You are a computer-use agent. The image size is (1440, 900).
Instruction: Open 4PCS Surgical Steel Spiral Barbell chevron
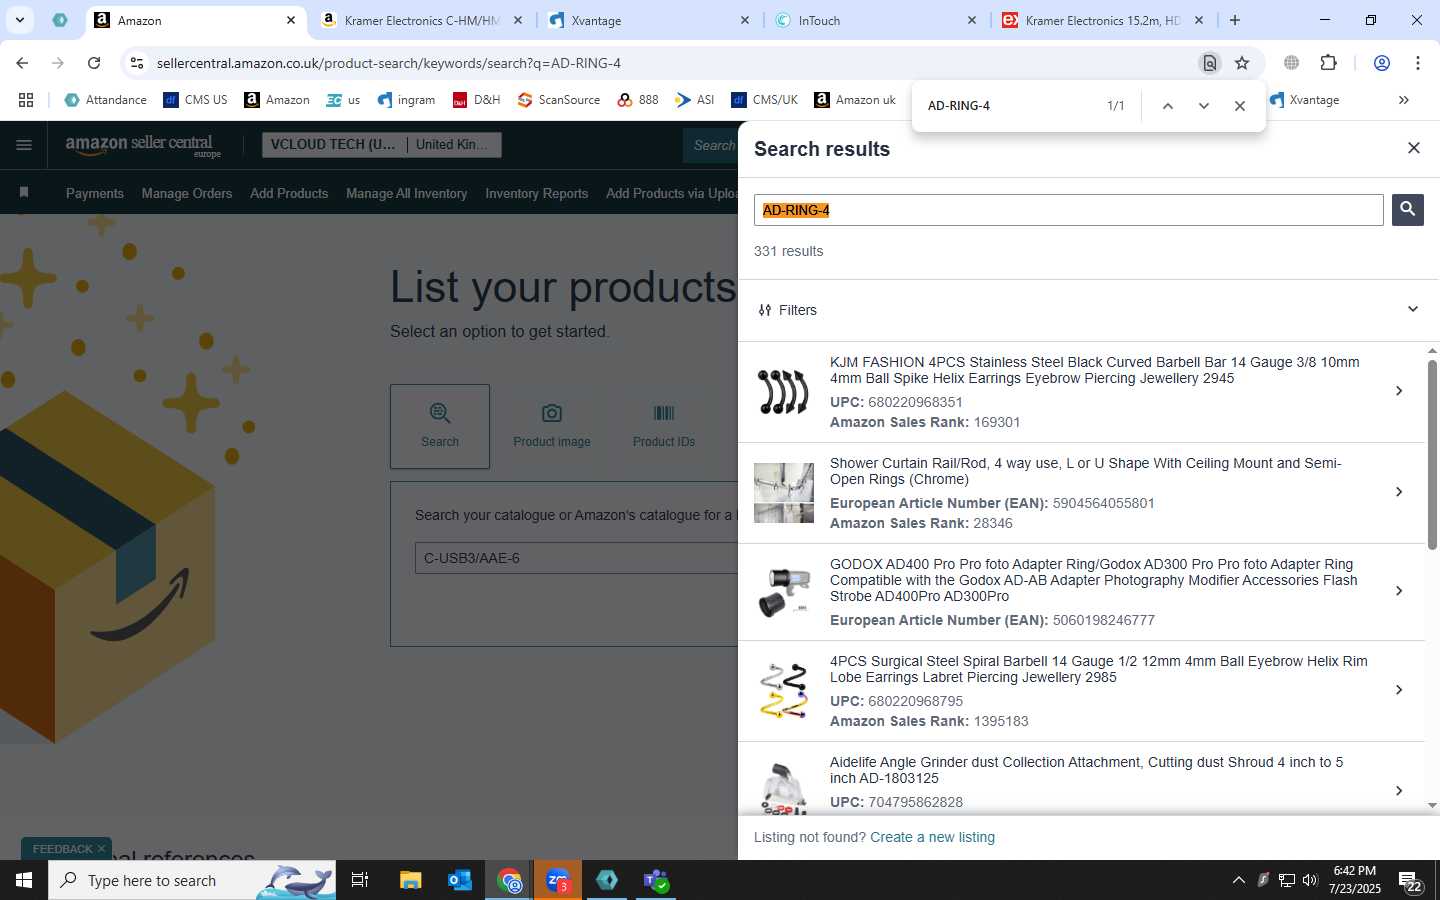pyautogui.click(x=1399, y=690)
